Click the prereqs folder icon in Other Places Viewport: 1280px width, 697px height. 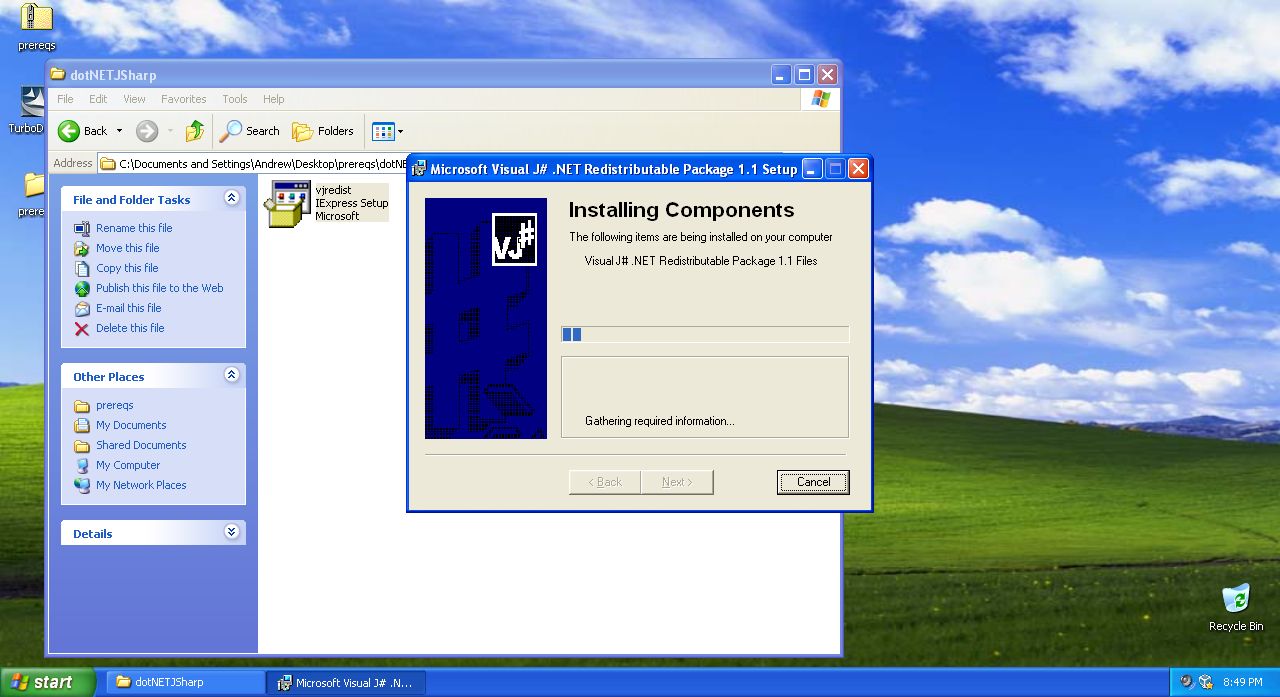point(82,405)
